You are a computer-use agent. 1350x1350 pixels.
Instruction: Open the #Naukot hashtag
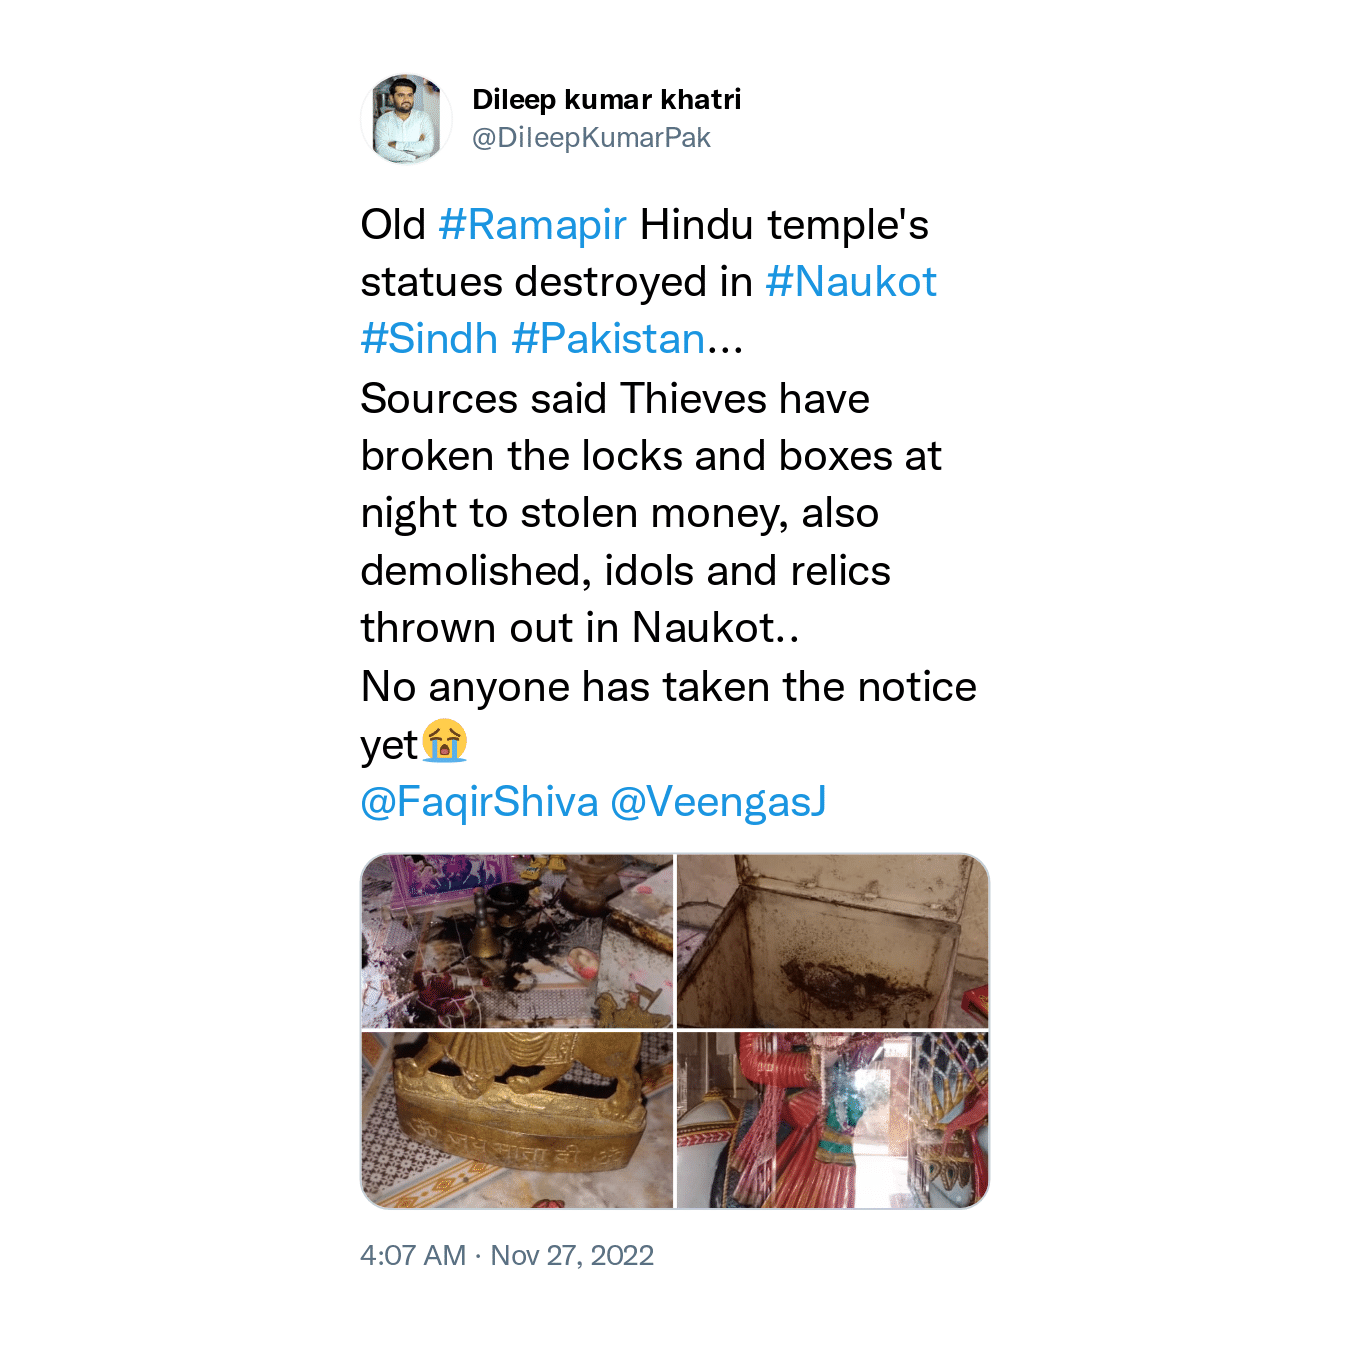tap(851, 282)
